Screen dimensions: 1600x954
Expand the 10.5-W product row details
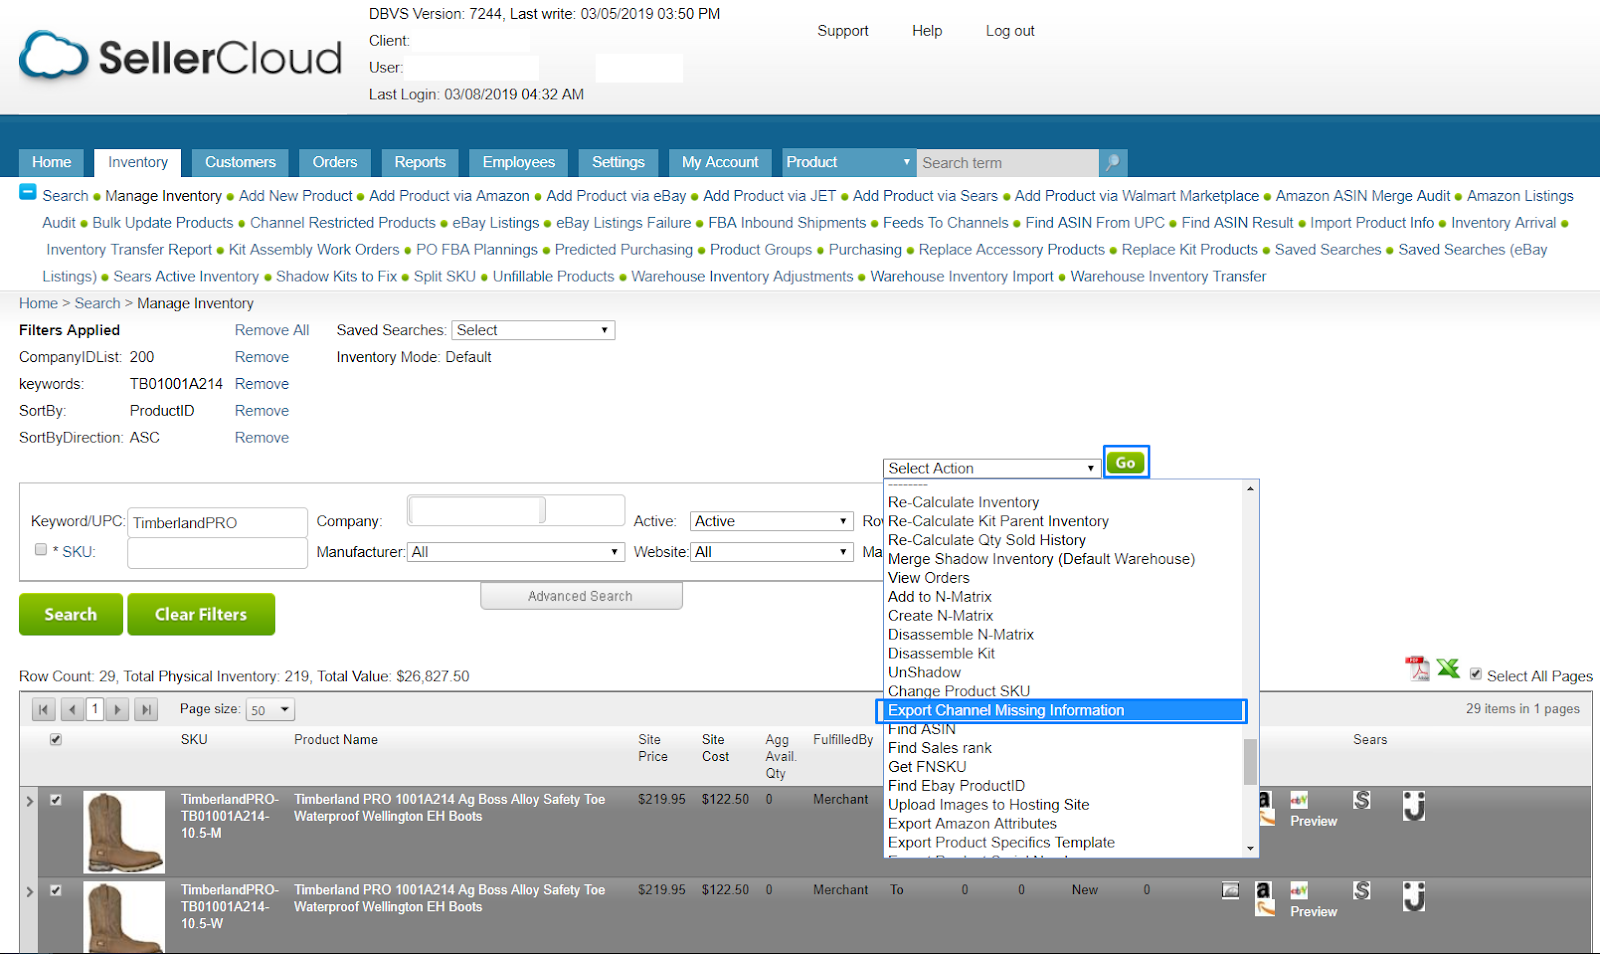tap(30, 891)
